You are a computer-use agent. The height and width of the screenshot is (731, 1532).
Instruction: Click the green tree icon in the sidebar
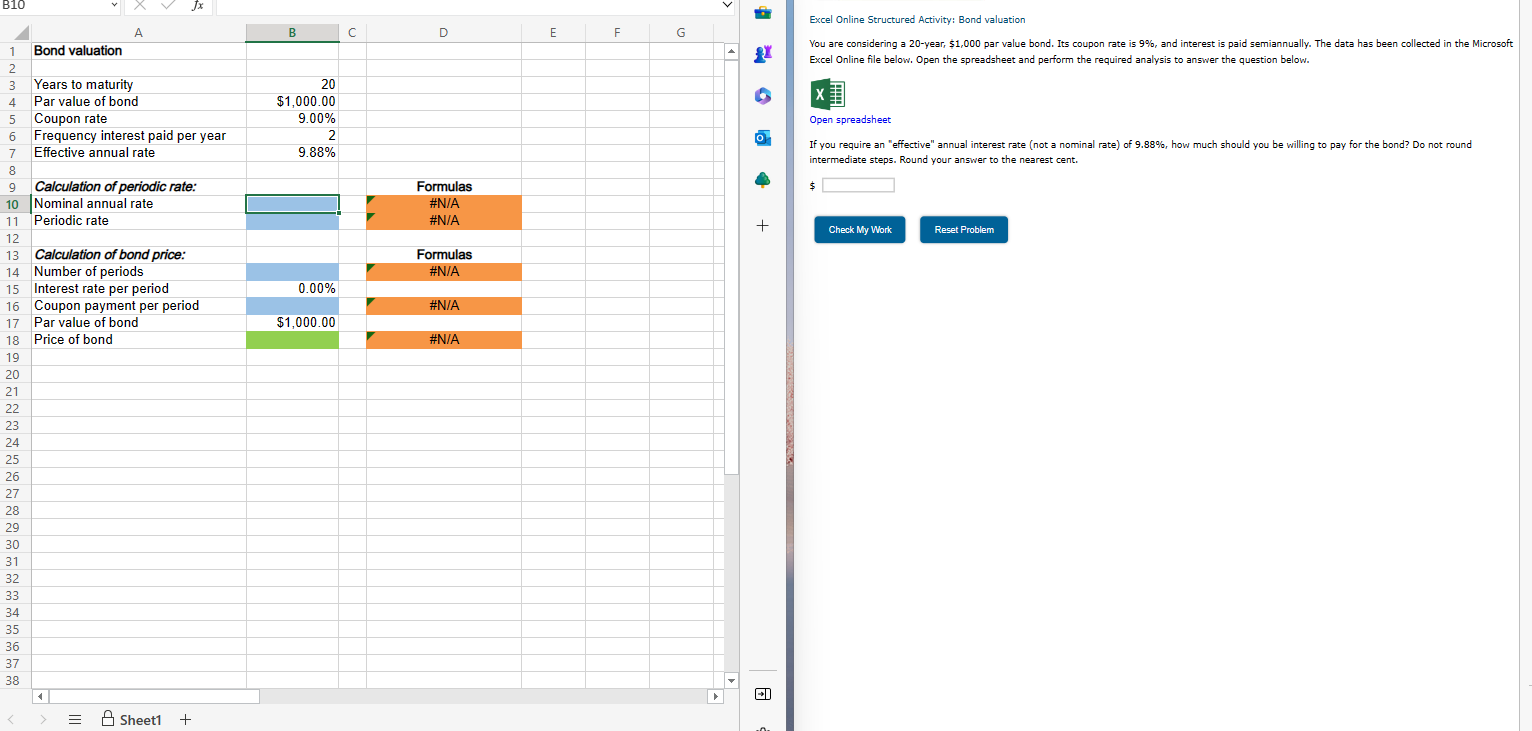(x=762, y=180)
